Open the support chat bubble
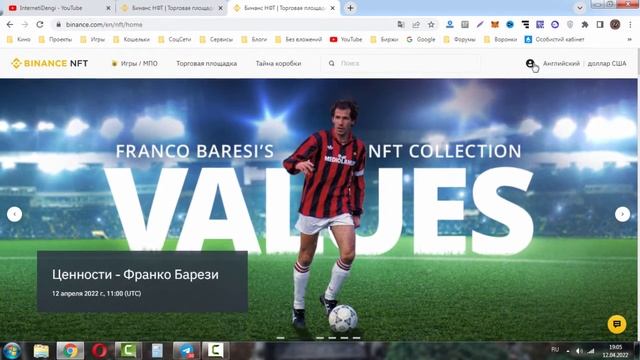640x360 pixels. click(x=617, y=324)
